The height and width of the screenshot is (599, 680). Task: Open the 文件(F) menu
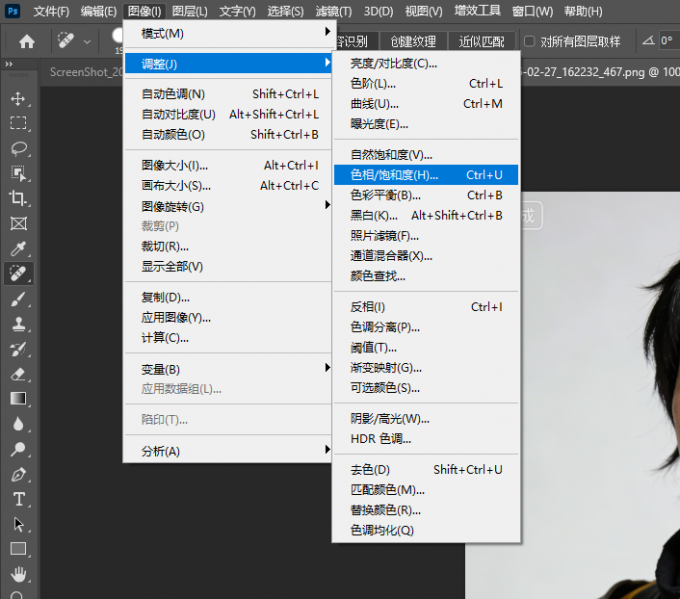[51, 11]
